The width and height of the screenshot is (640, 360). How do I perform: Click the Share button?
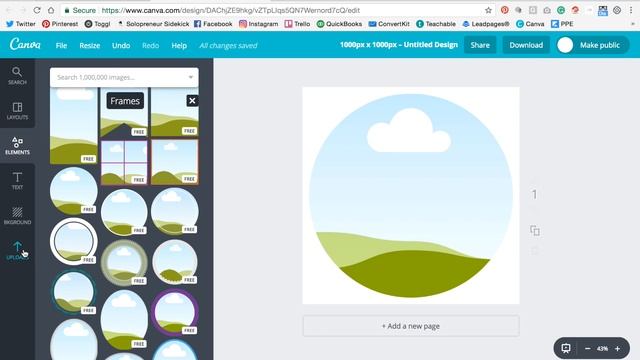coord(480,45)
